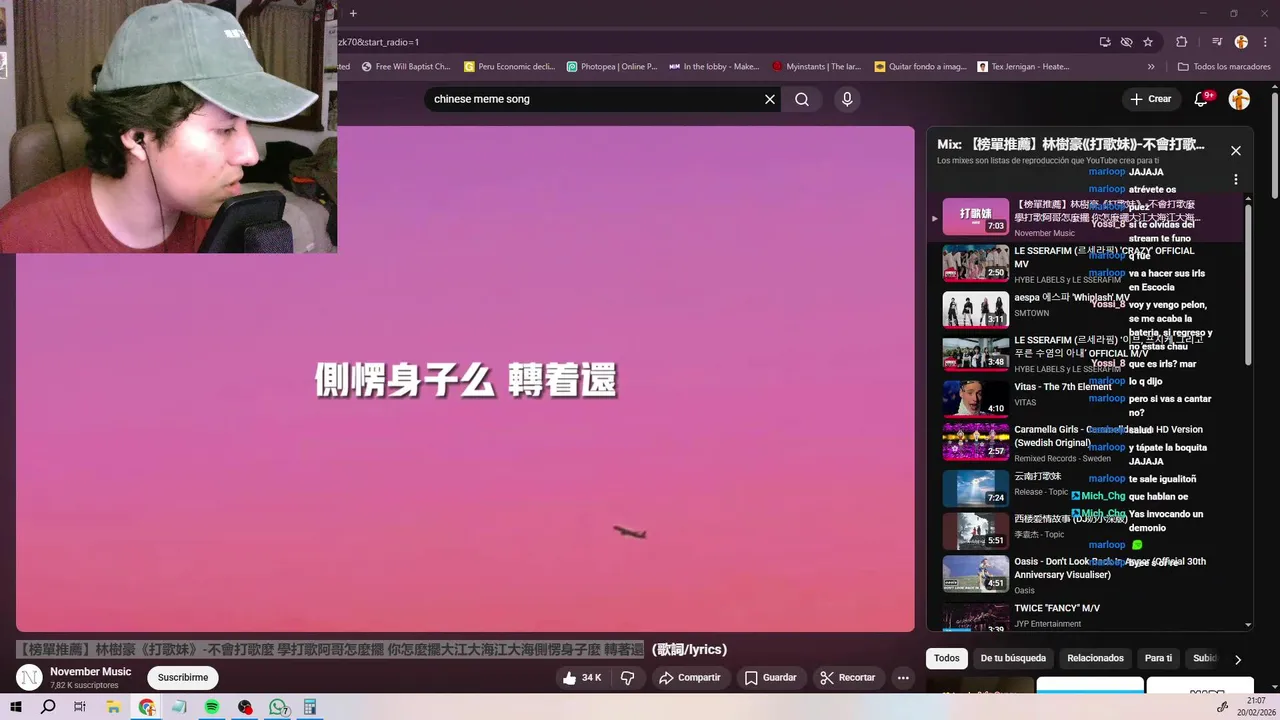Screen dimensions: 1280x720
Task: Click the video player area
Action: coord(465,379)
